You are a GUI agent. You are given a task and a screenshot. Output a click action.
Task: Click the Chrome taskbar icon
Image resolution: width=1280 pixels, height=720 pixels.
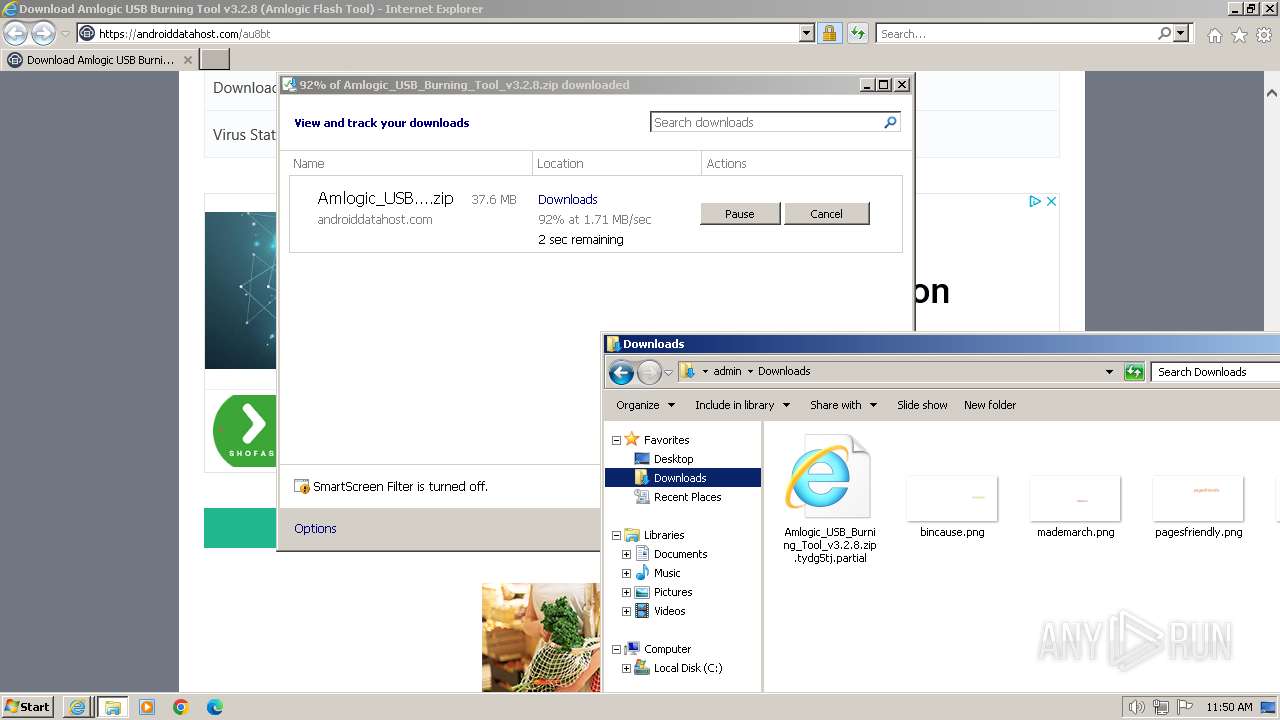[181, 707]
